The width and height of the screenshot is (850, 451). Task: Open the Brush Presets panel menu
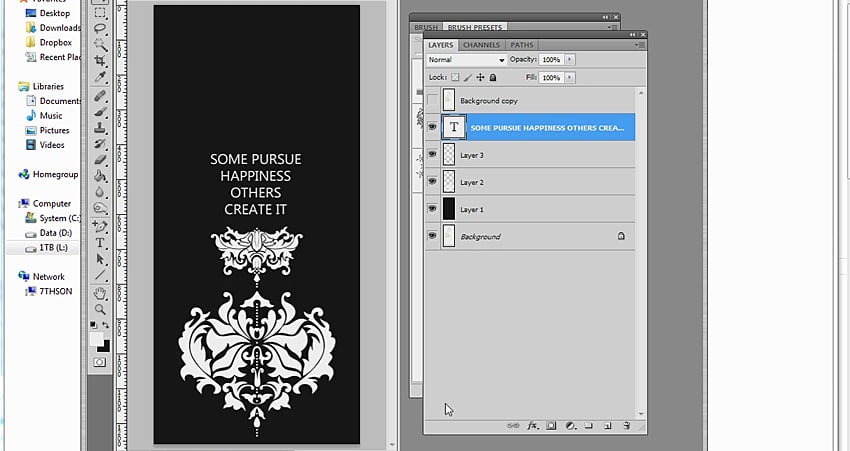click(613, 27)
